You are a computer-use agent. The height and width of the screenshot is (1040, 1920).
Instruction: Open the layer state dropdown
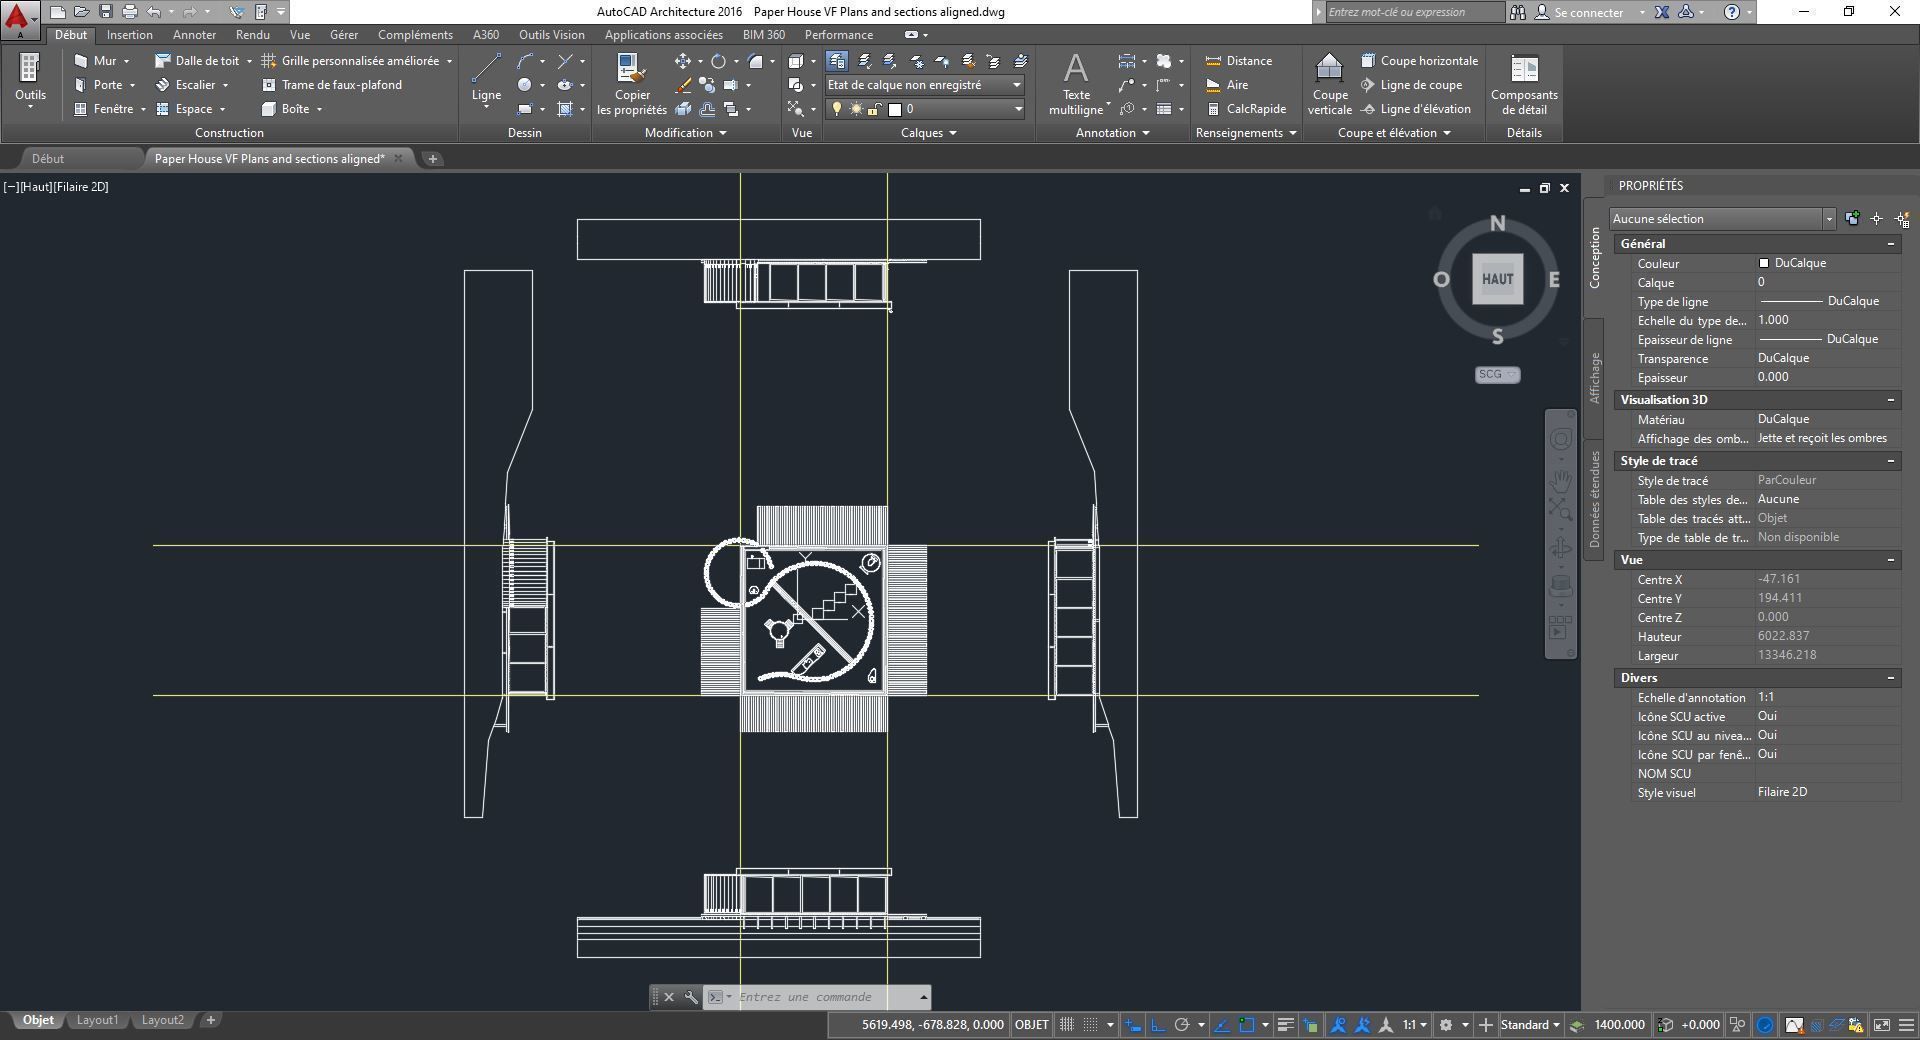tap(924, 85)
